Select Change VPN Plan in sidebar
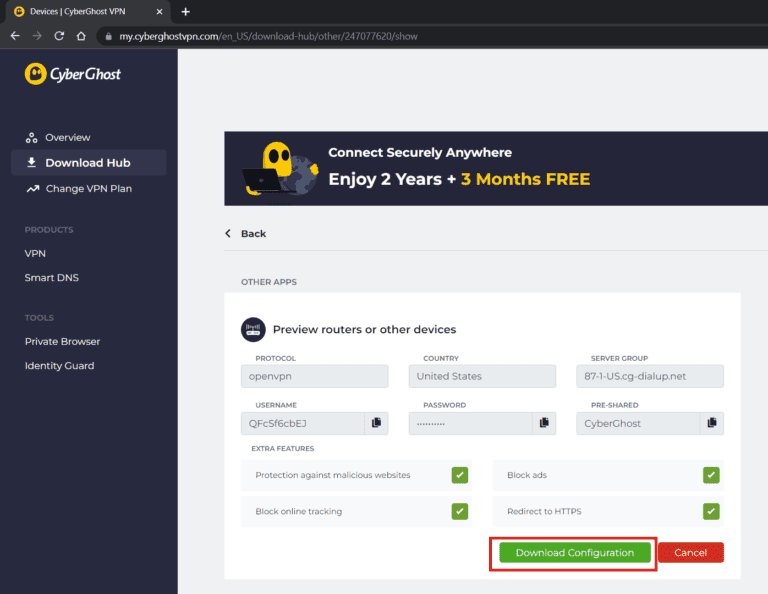This screenshot has width=768, height=594. click(88, 188)
